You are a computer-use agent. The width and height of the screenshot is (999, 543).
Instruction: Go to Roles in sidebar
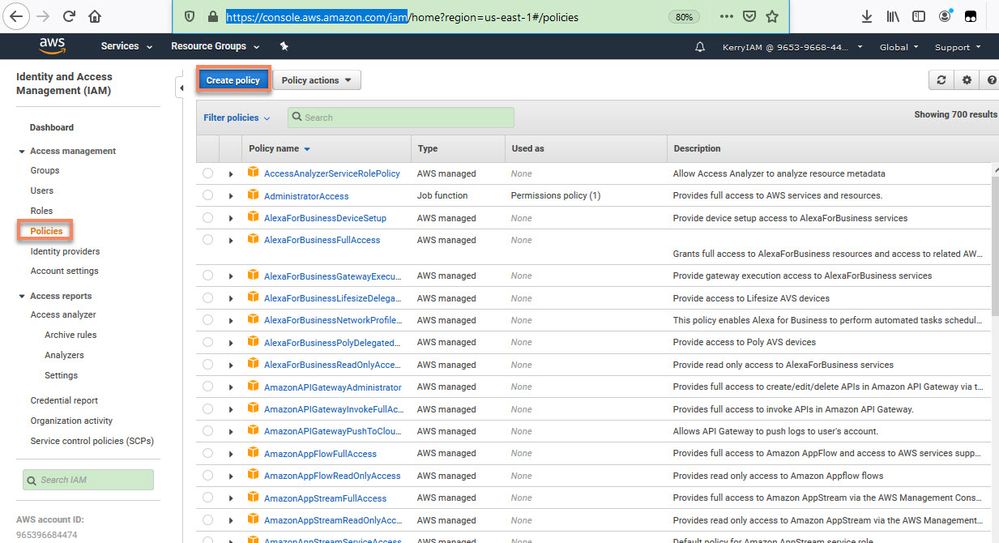[x=41, y=211]
